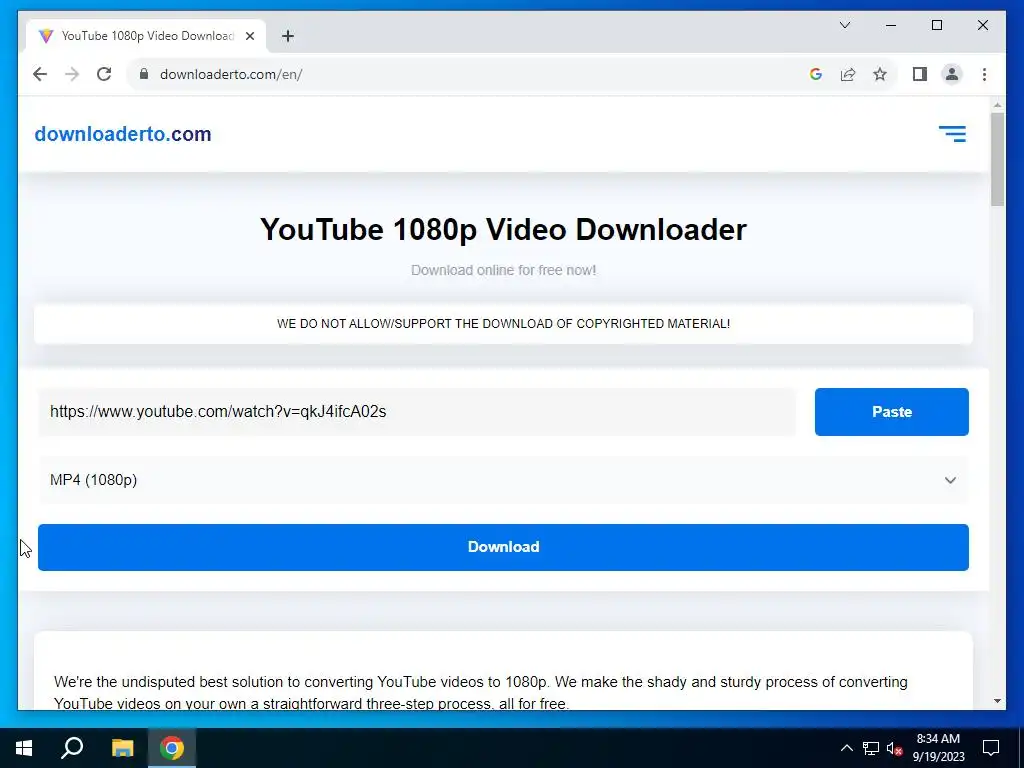Open File Explorer from the taskbar

122,748
